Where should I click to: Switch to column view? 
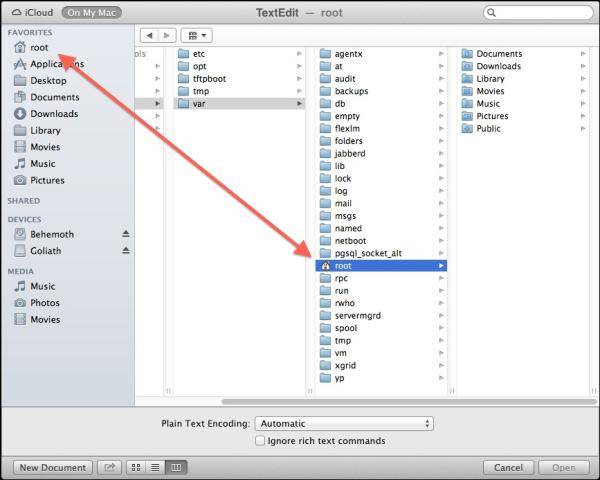click(176, 467)
